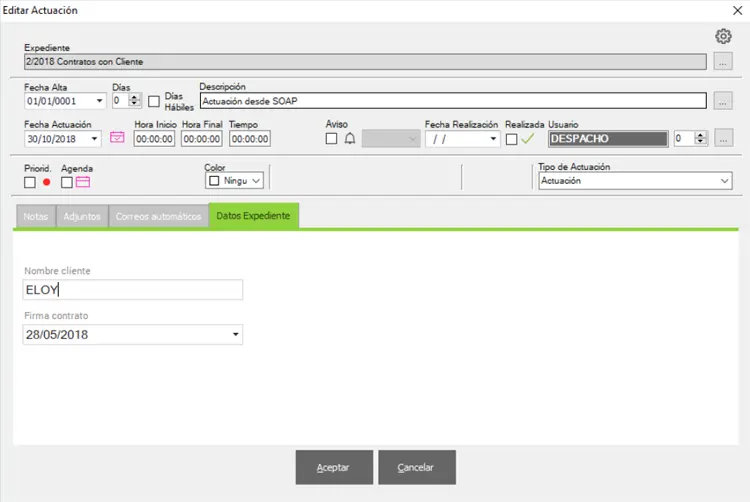The height and width of the screenshot is (502, 750).
Task: Open the settings gear icon
Action: point(723,36)
